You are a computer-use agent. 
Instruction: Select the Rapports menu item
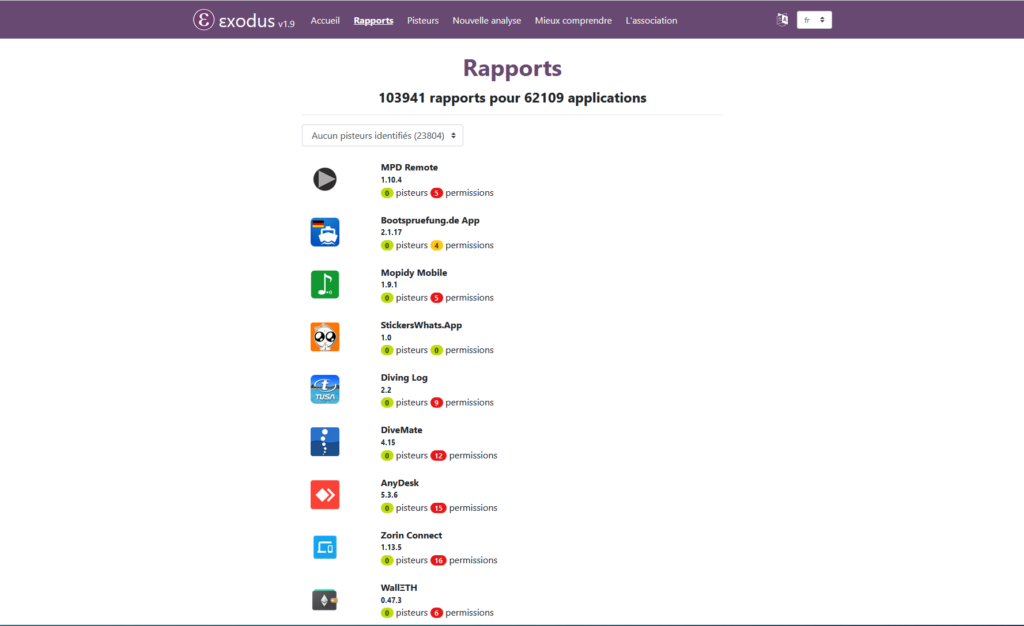(374, 20)
